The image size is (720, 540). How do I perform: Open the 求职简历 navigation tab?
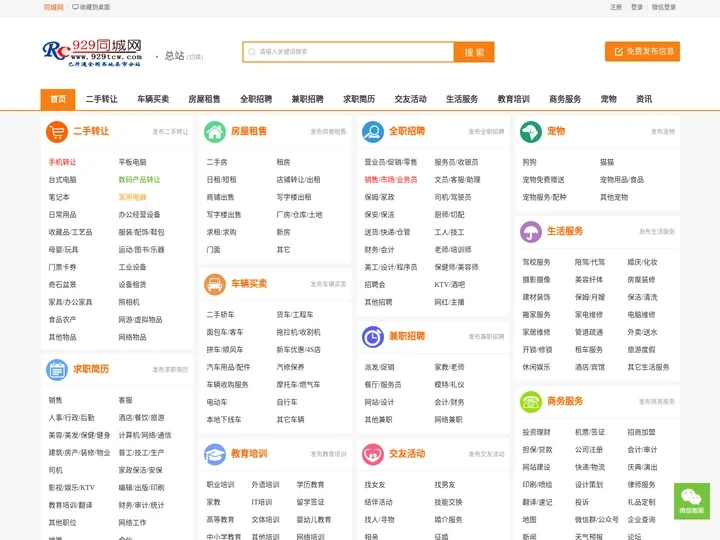359,99
